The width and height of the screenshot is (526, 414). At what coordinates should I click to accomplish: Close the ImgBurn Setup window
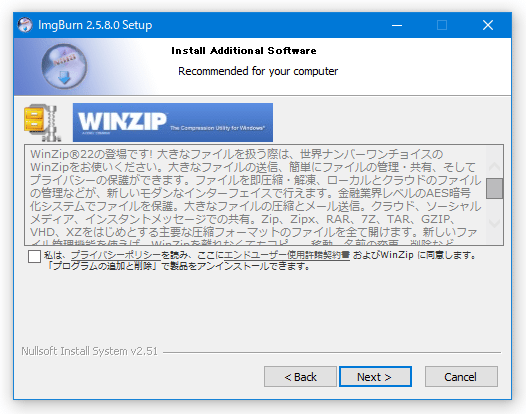(488, 25)
